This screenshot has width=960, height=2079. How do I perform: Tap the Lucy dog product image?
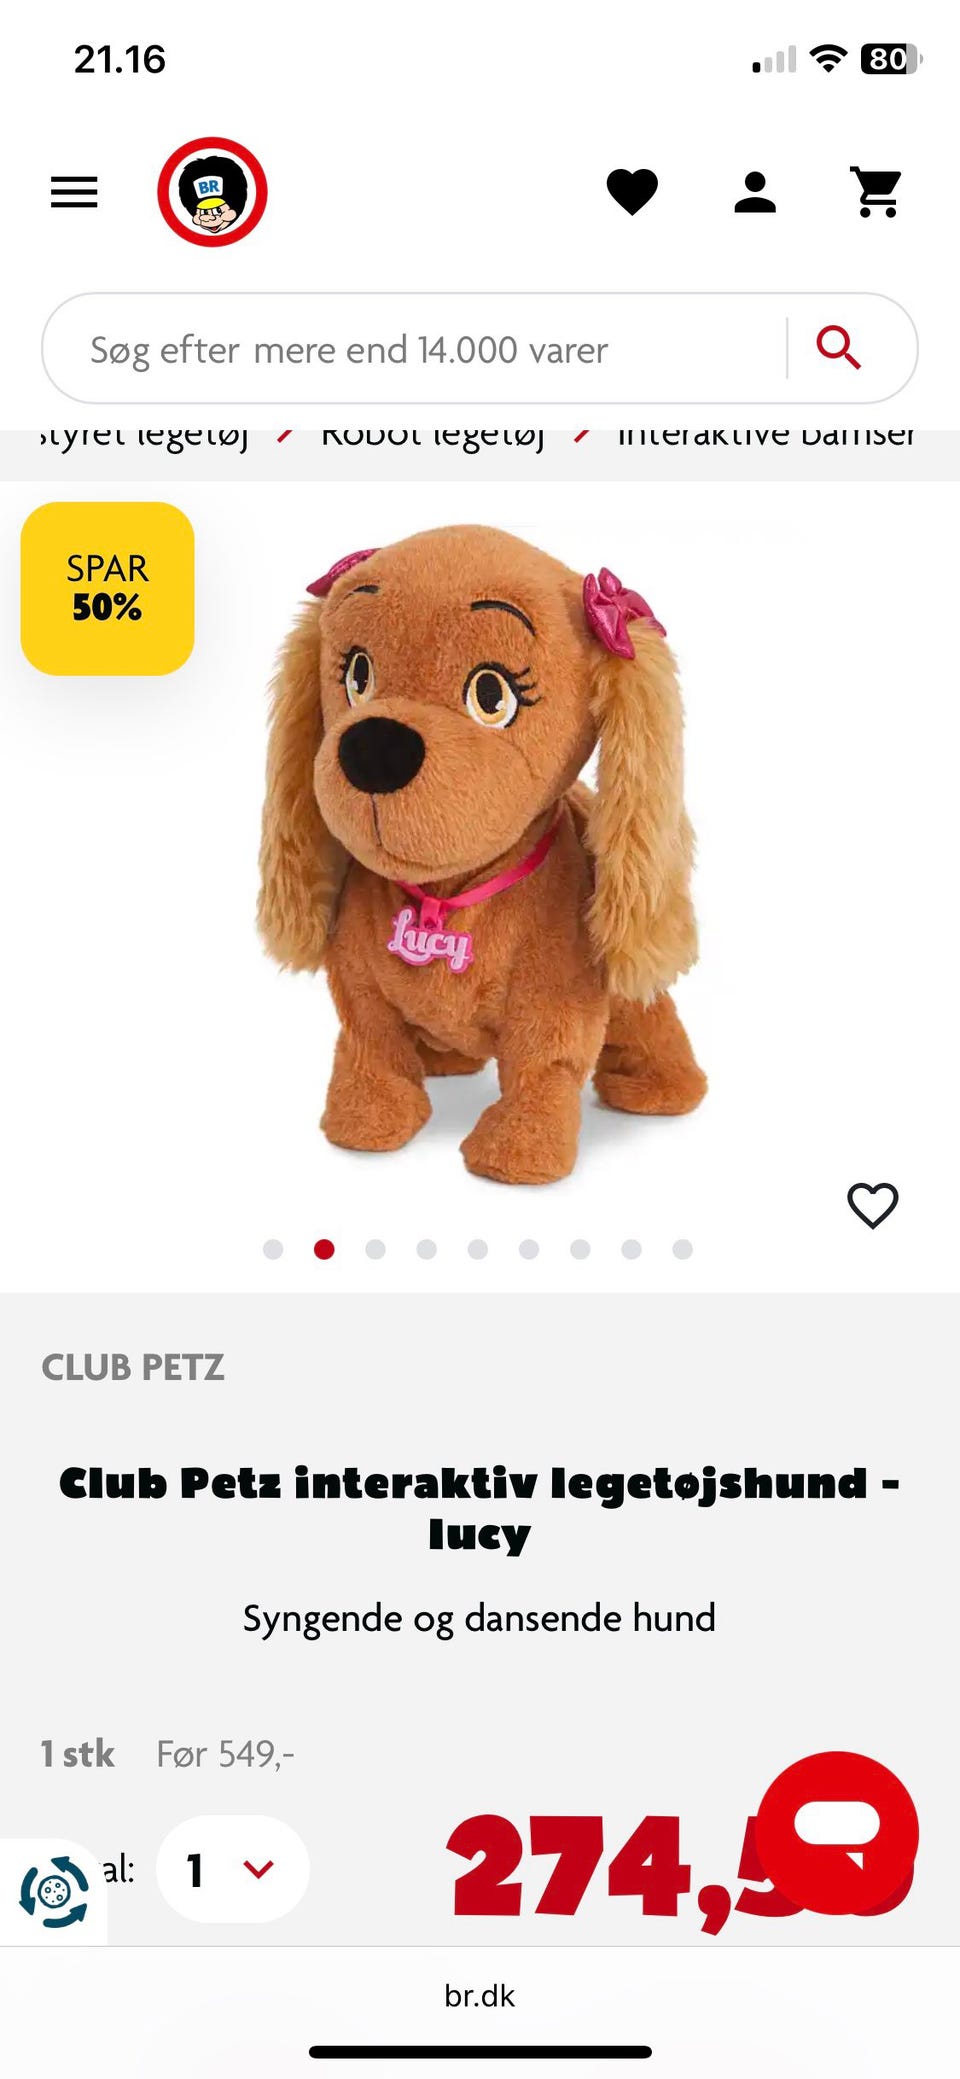(478, 855)
